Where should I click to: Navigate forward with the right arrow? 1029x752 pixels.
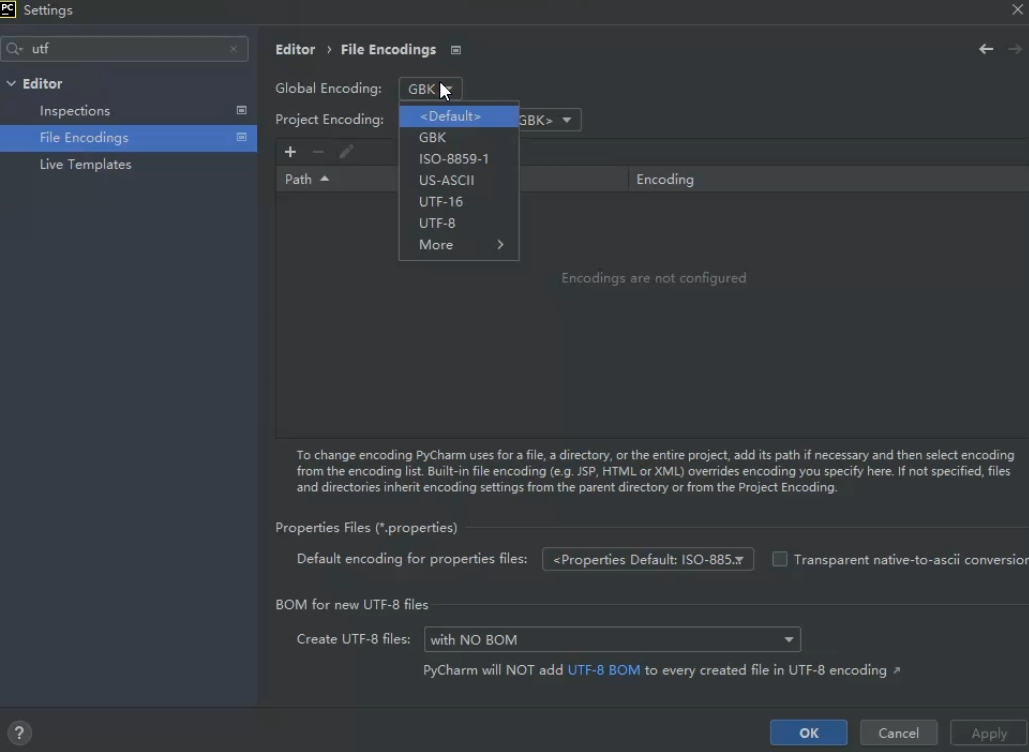tap(1015, 49)
